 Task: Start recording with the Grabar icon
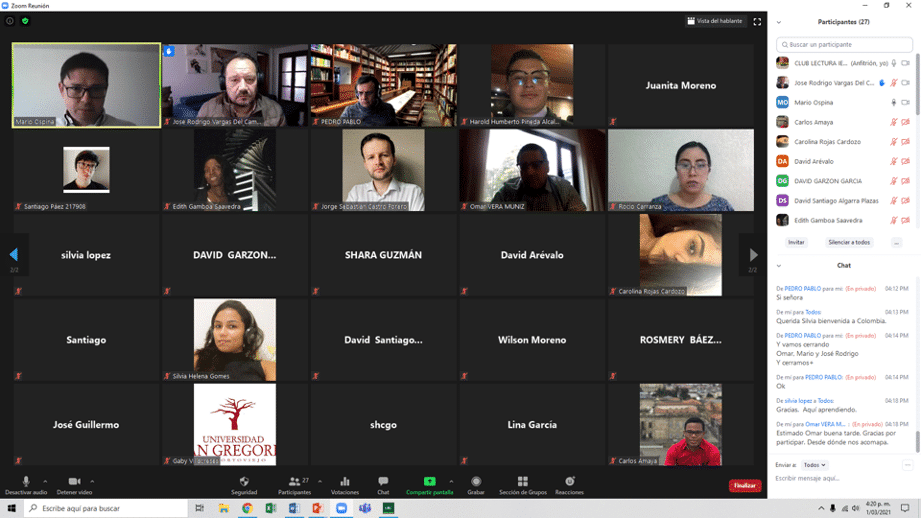point(476,485)
